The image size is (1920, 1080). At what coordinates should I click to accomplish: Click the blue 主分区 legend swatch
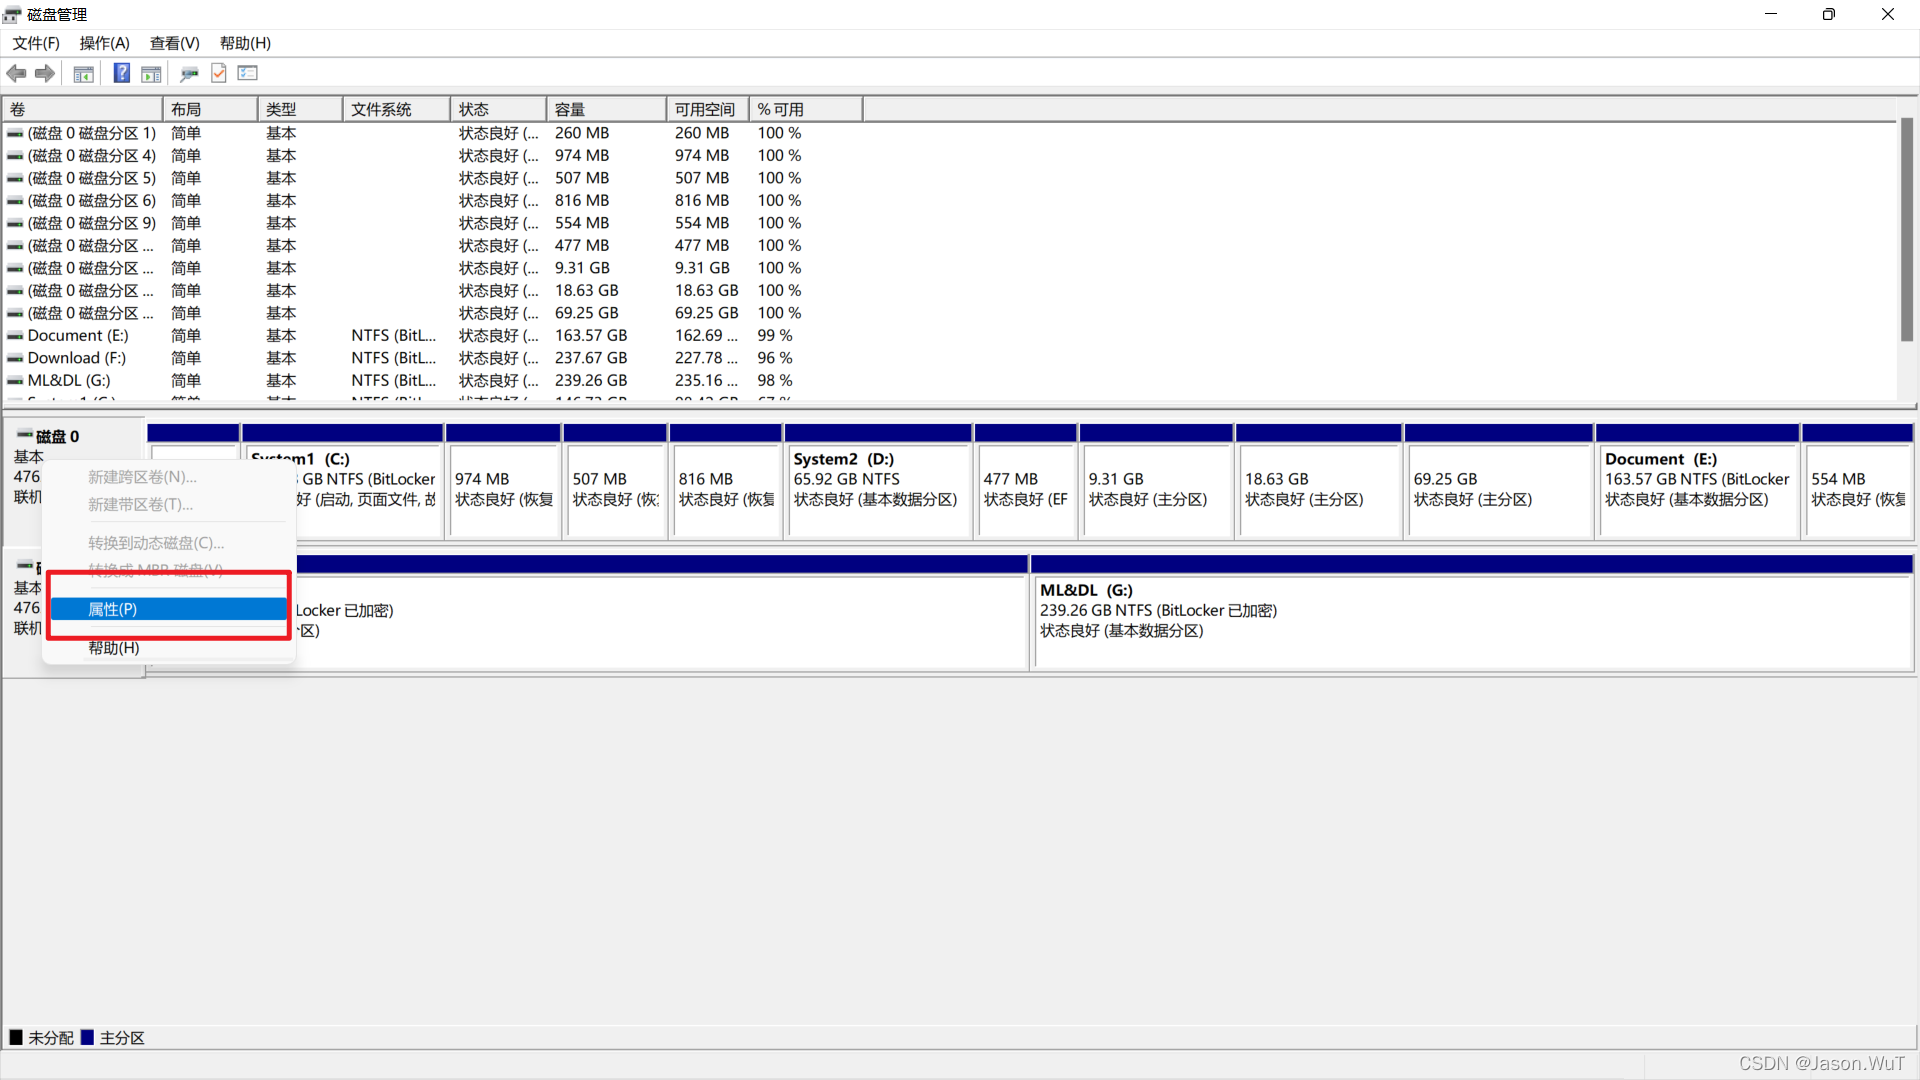tap(87, 1037)
